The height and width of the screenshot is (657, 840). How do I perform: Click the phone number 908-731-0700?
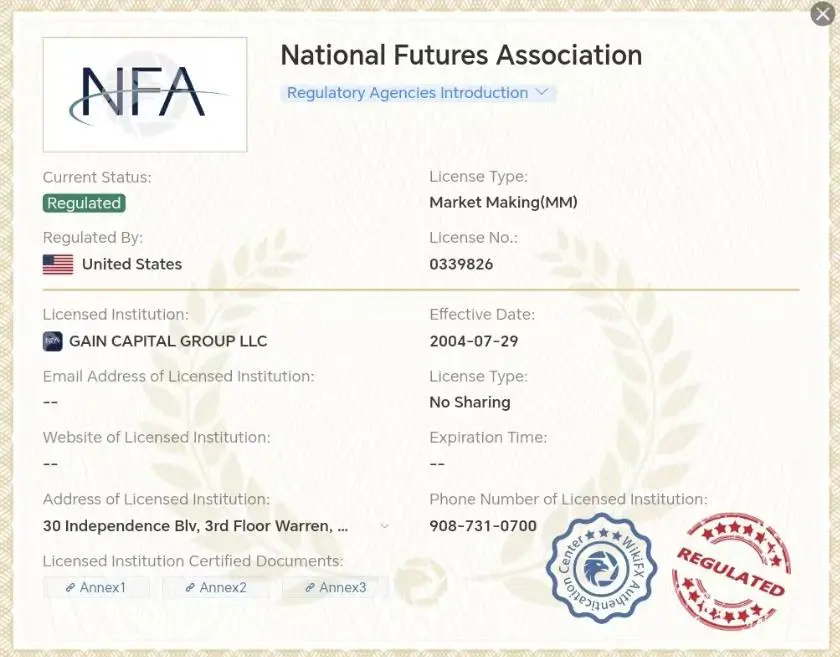click(x=483, y=526)
